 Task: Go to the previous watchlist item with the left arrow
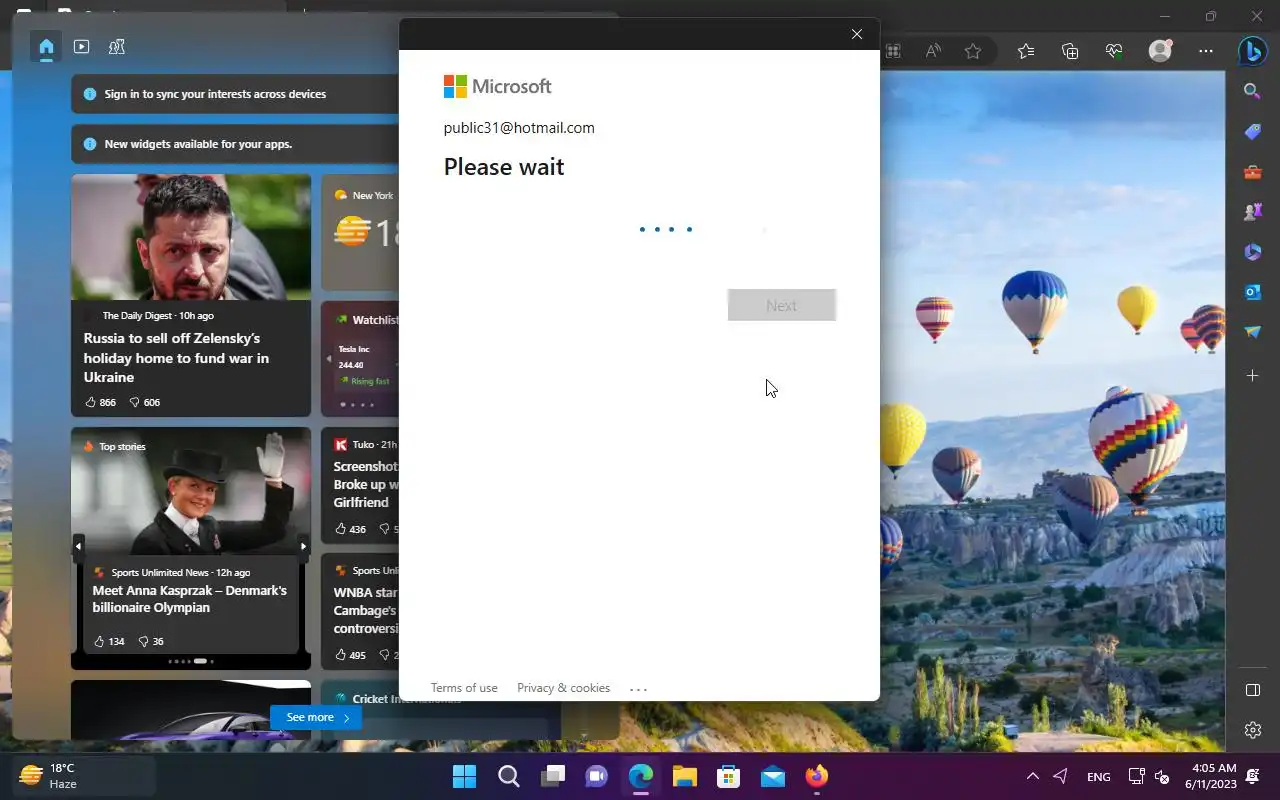pos(328,359)
